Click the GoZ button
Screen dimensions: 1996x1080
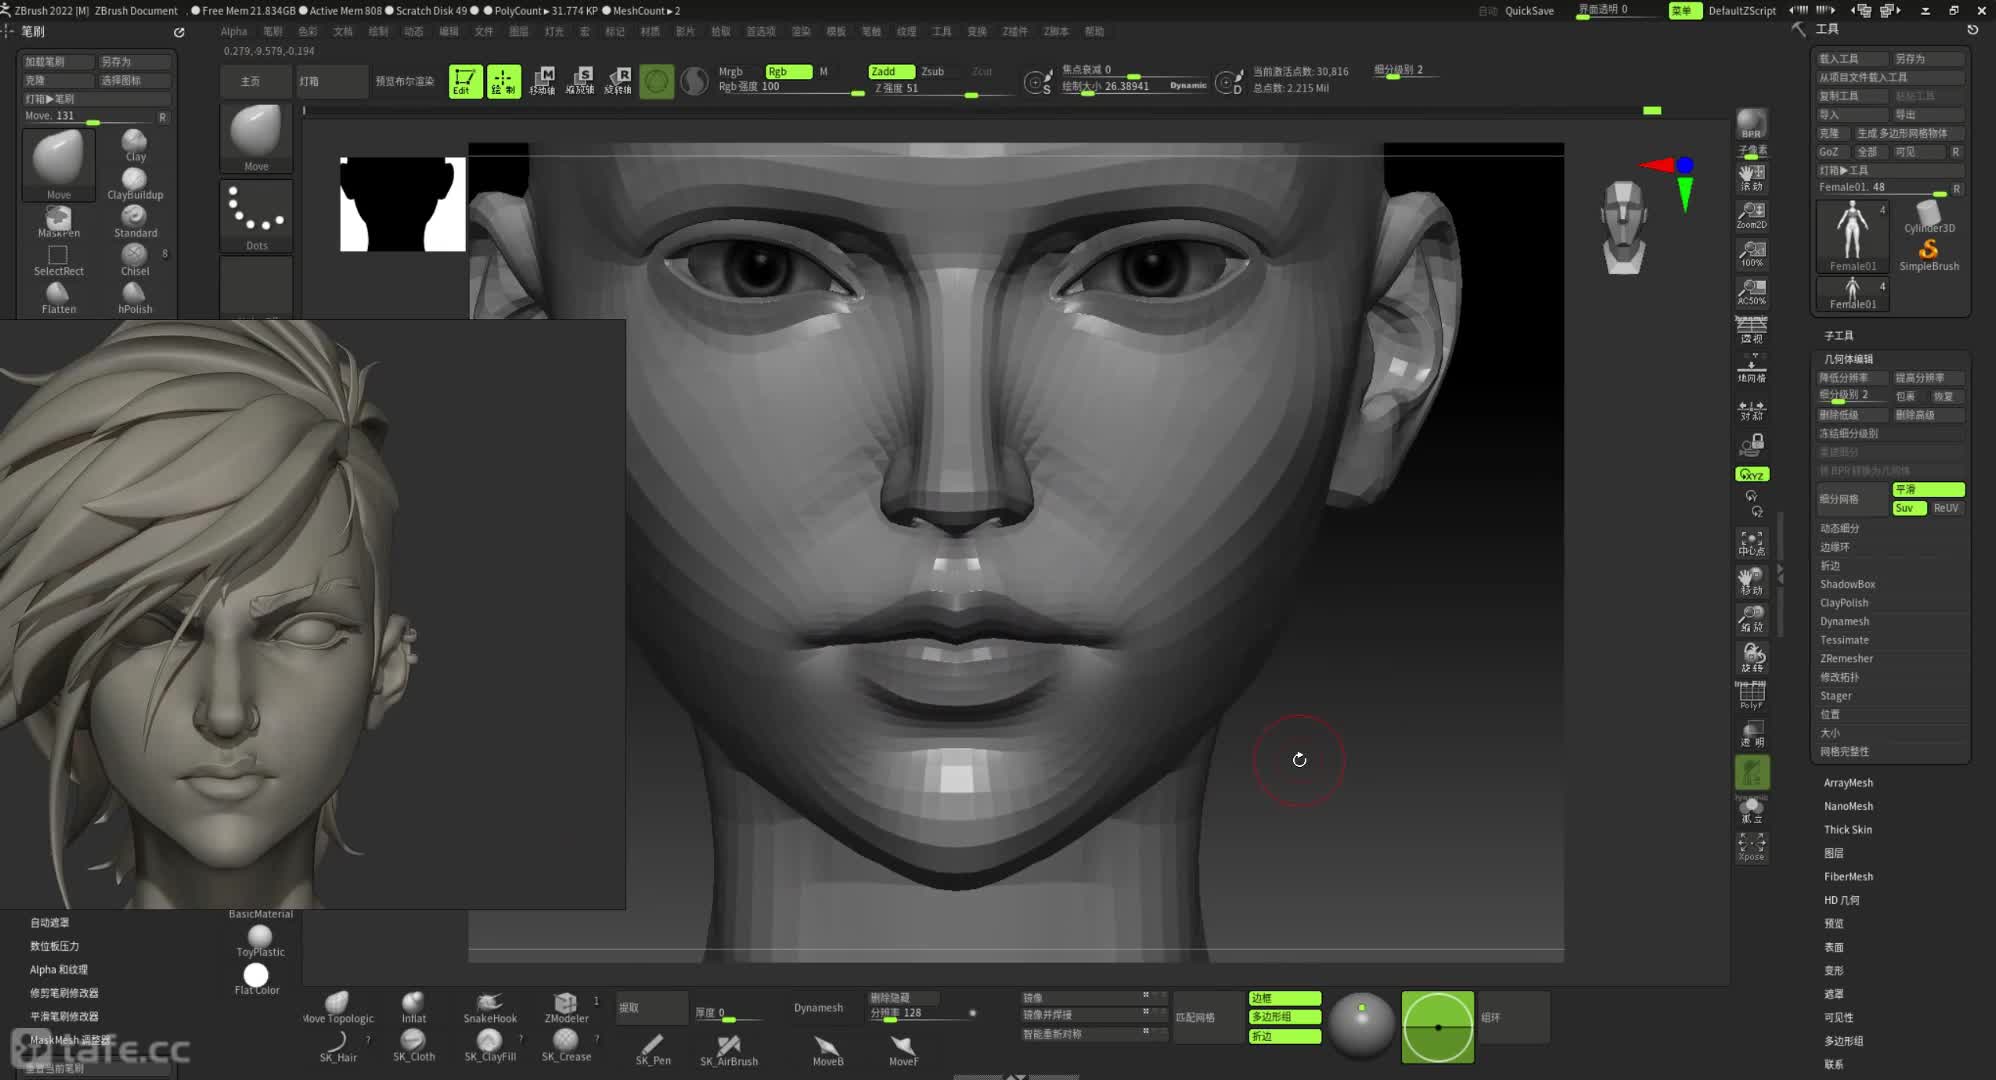pyautogui.click(x=1829, y=152)
